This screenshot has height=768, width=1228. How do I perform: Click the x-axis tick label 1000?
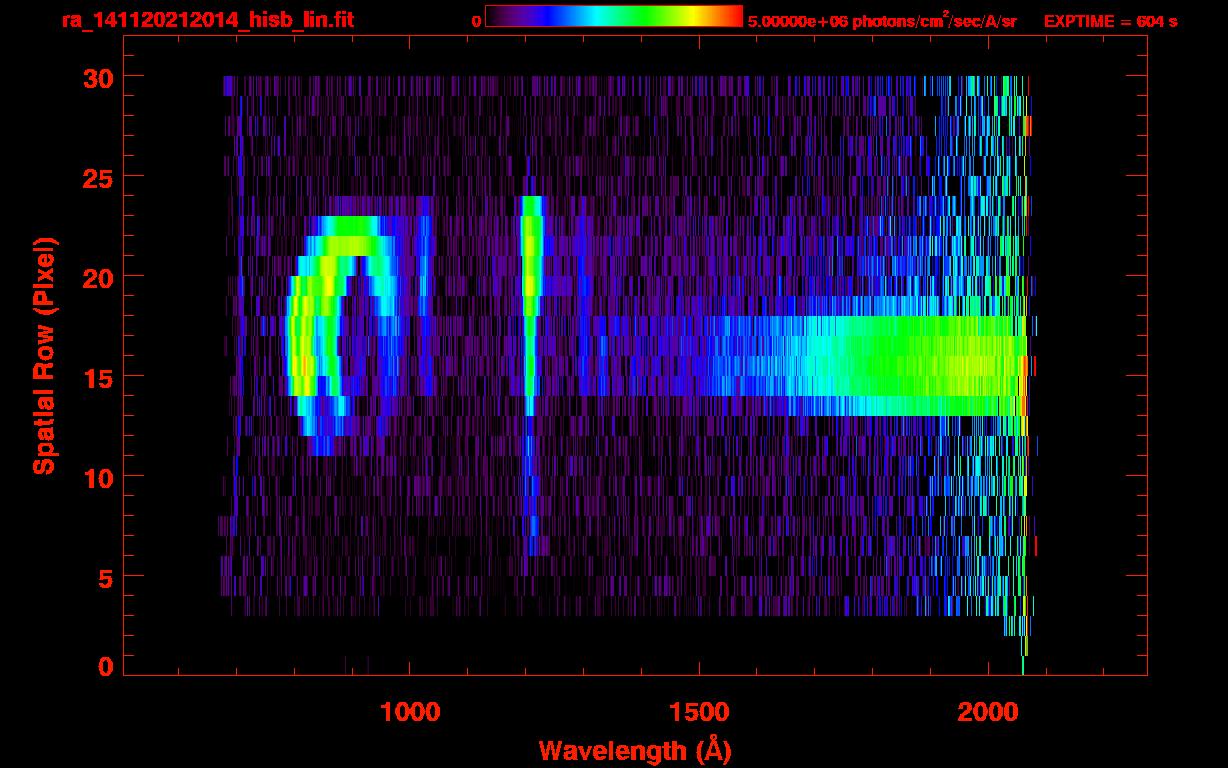click(x=410, y=711)
